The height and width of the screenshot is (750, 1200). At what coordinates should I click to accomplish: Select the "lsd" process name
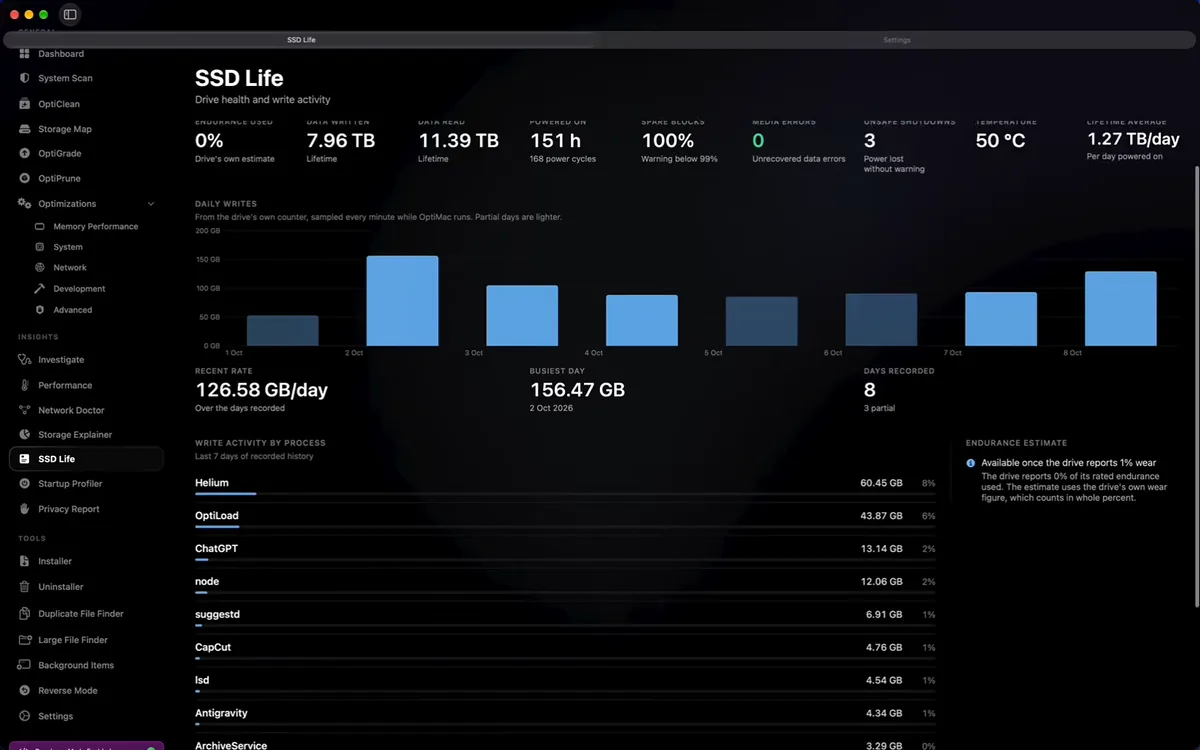[202, 681]
